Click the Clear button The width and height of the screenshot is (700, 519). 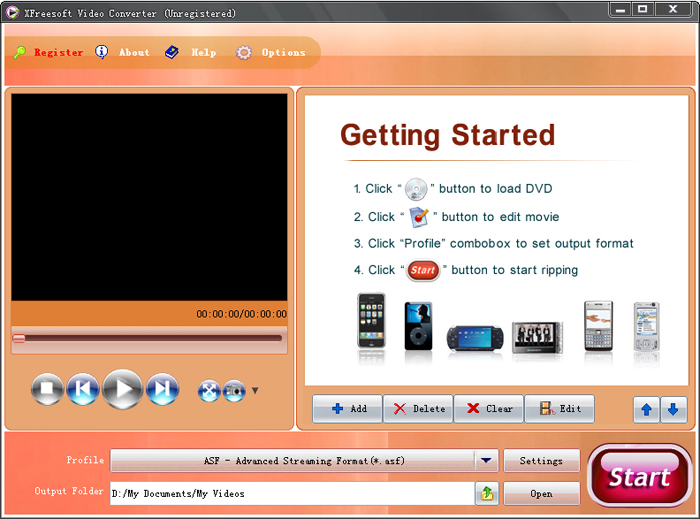click(488, 408)
